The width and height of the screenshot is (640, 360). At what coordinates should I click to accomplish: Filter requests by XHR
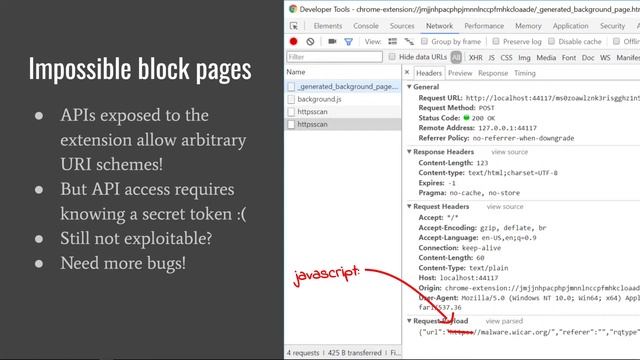(x=476, y=58)
